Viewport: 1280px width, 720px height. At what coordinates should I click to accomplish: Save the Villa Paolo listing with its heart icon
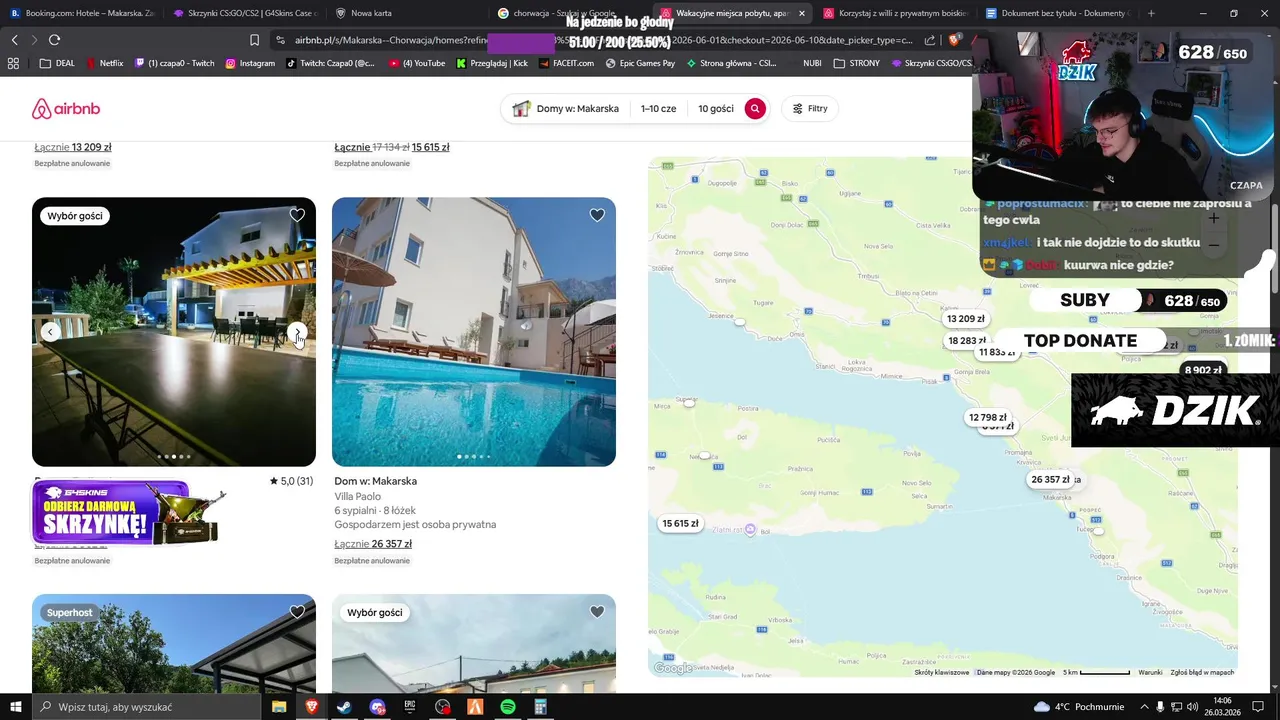pos(597,215)
